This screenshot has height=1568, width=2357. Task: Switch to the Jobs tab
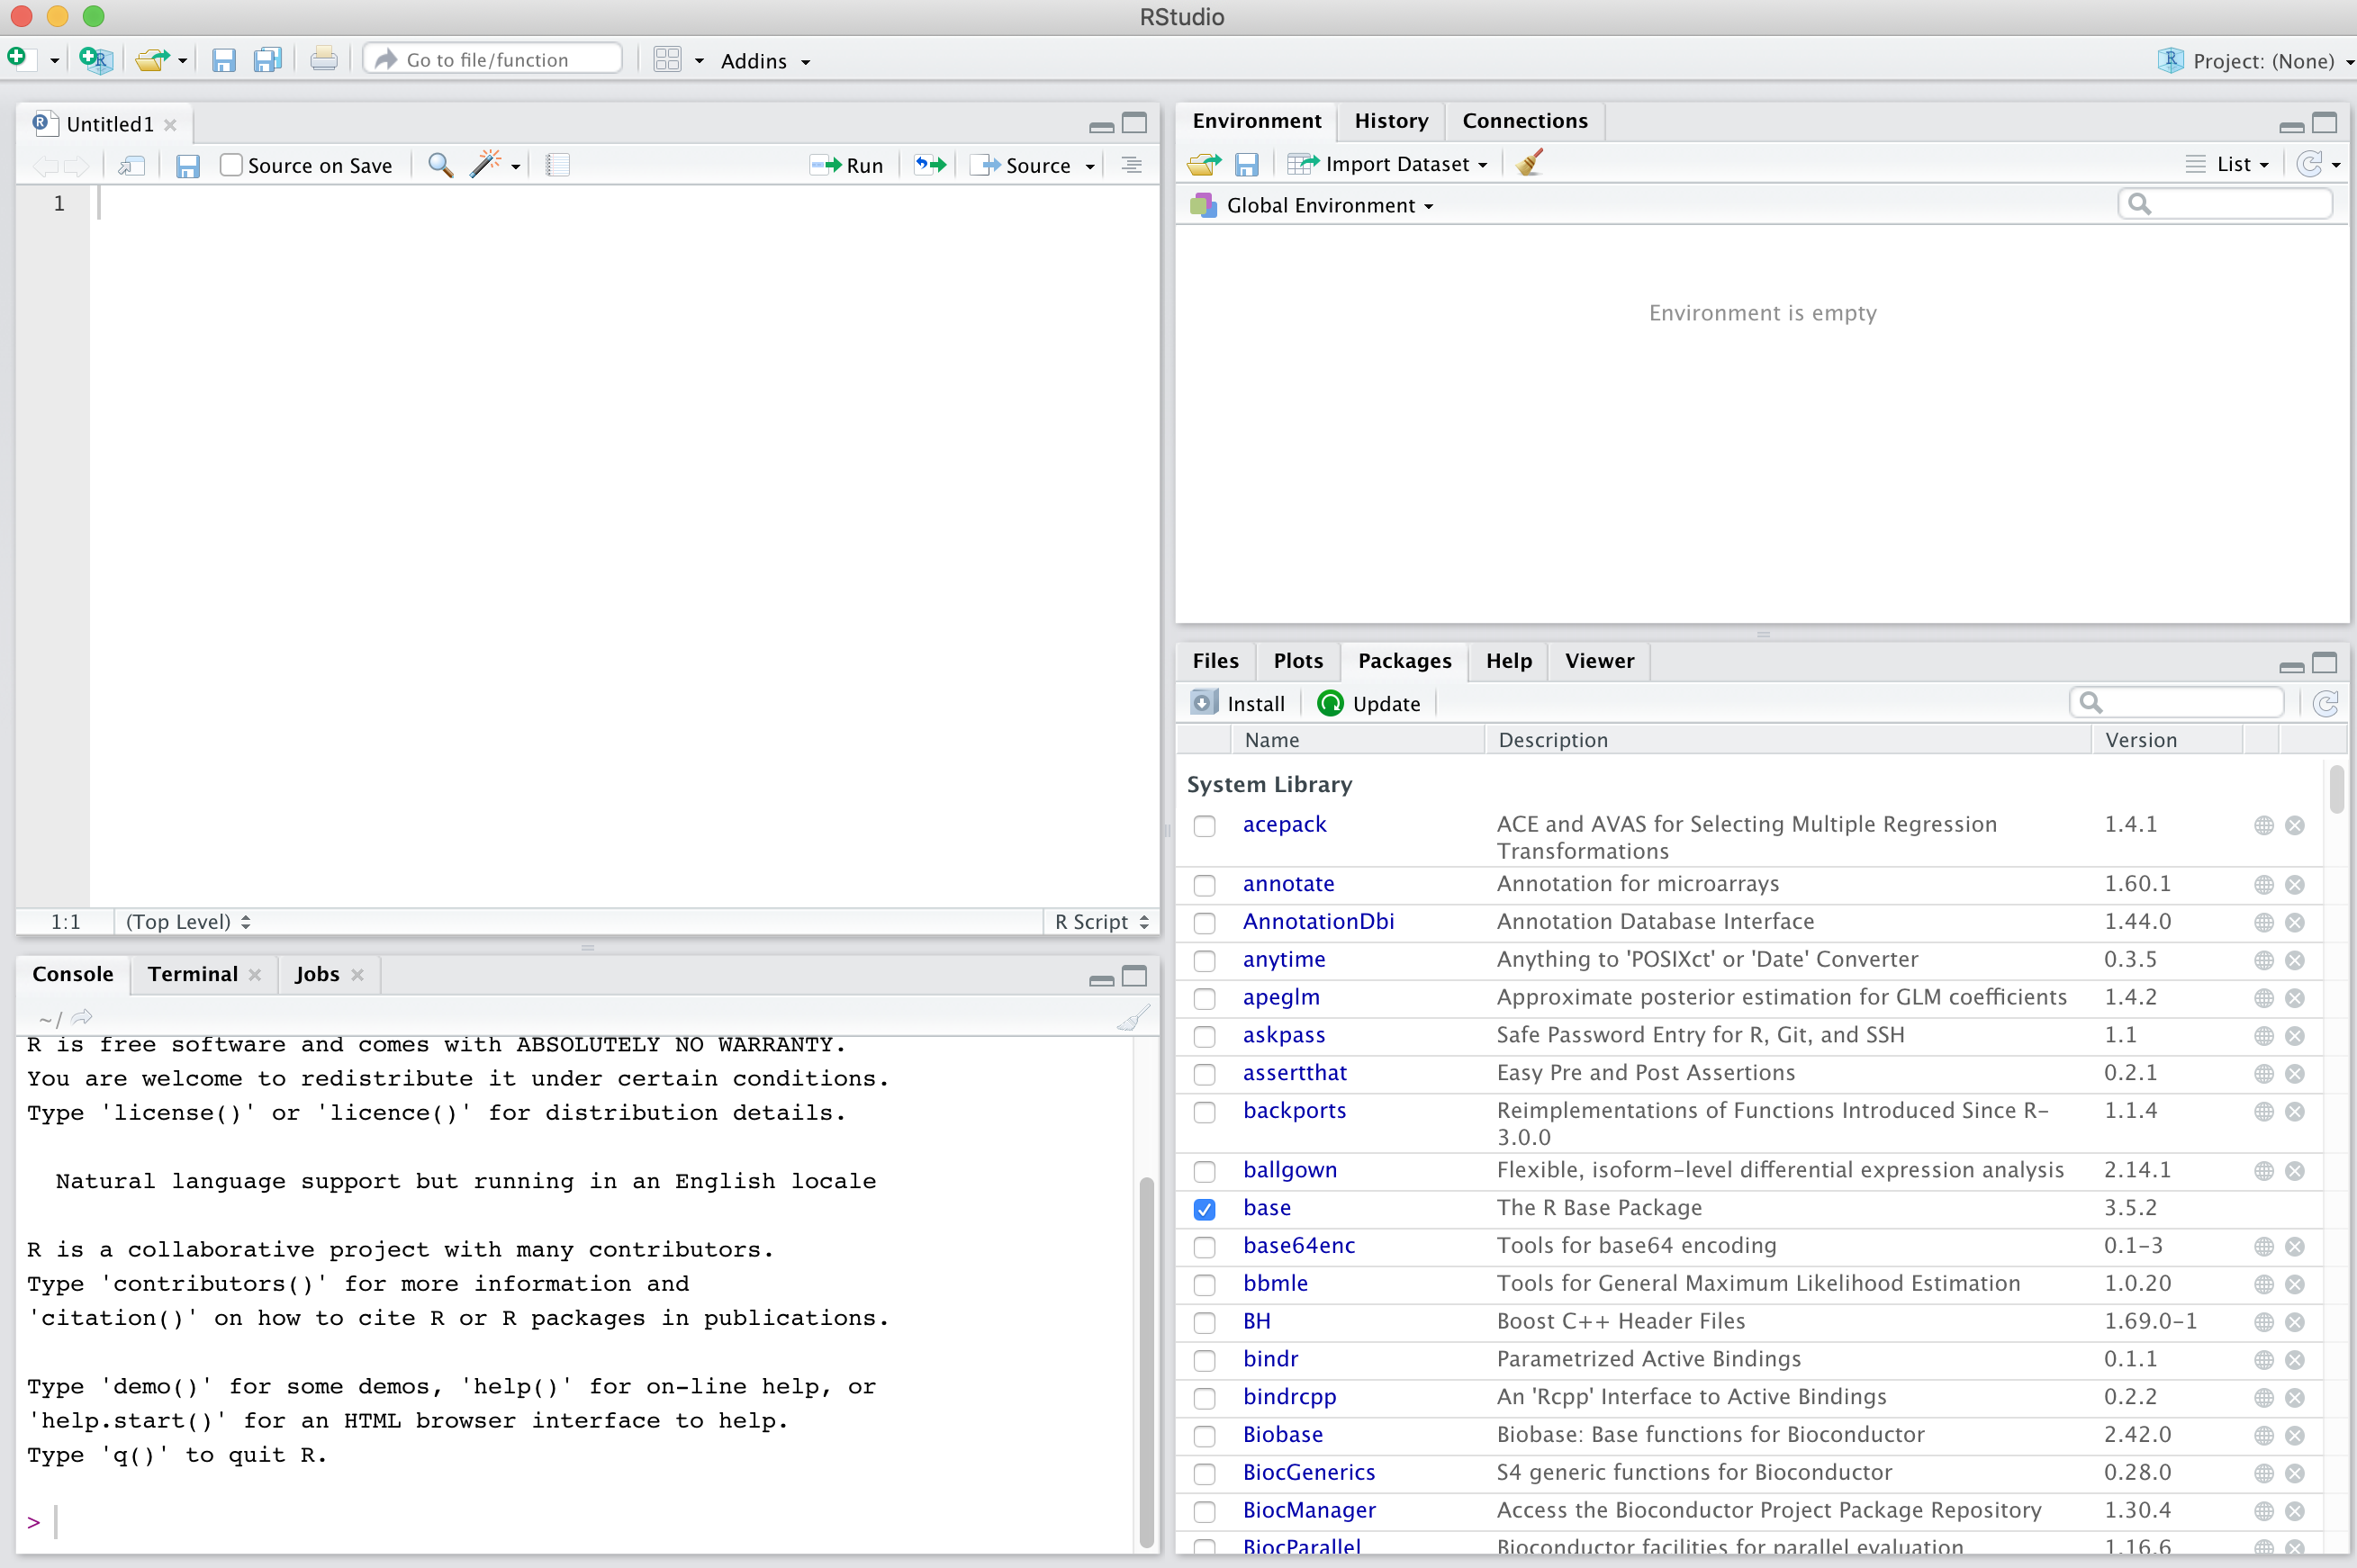point(317,974)
